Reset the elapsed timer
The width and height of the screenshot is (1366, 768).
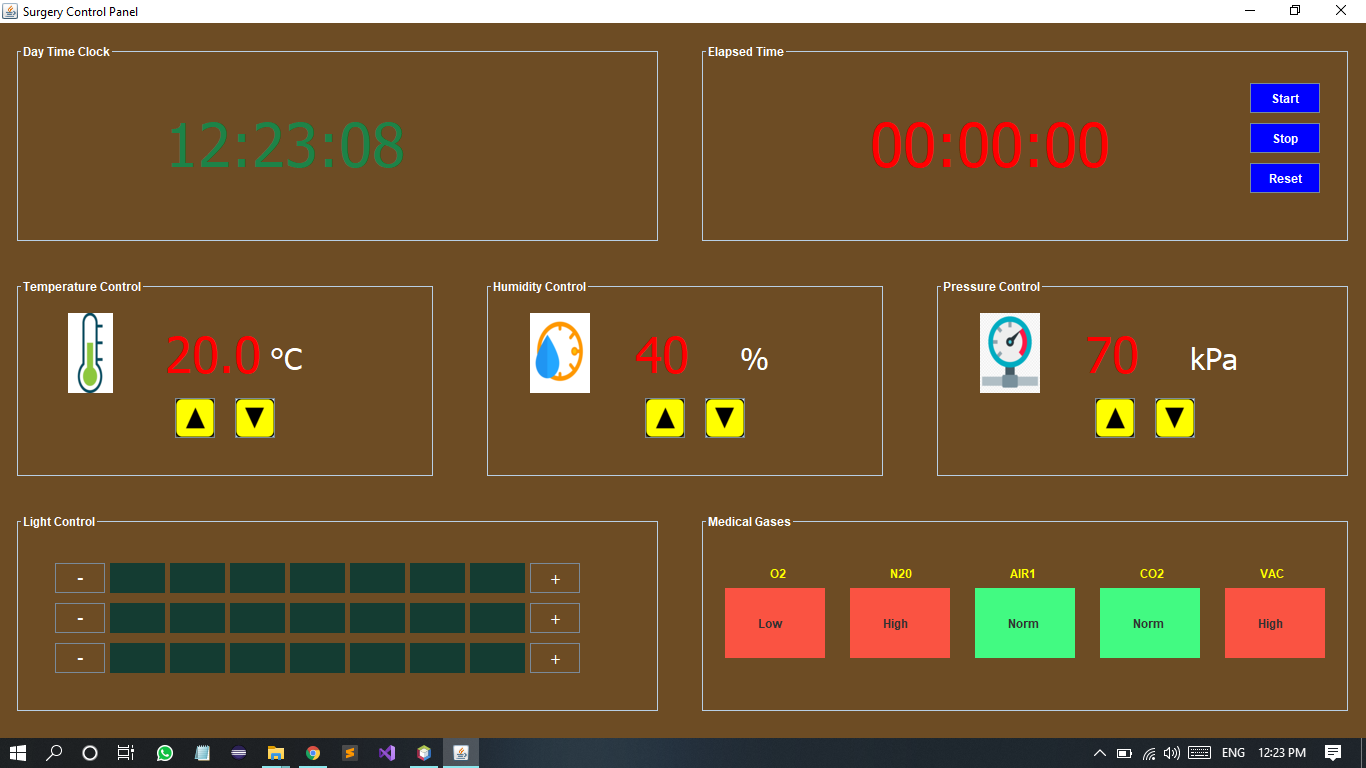click(1284, 177)
